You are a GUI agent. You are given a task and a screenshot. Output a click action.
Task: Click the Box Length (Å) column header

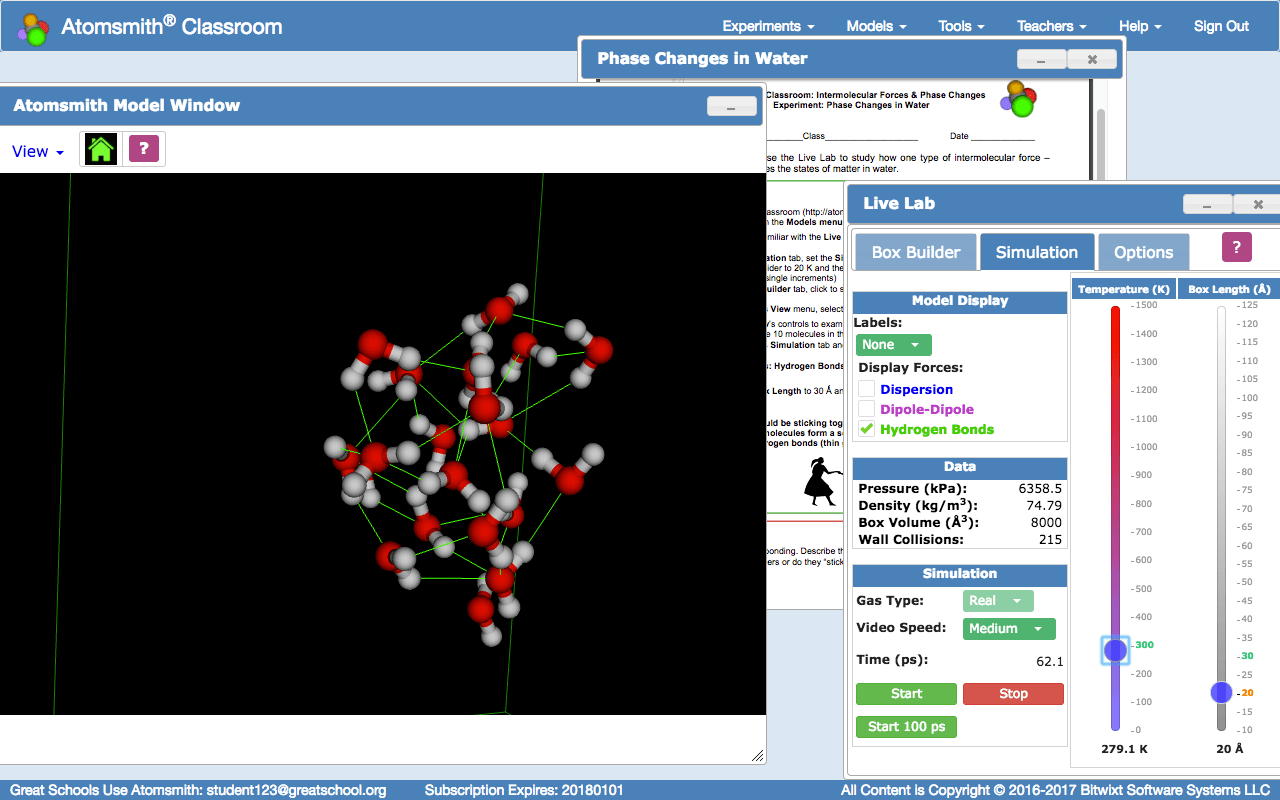[x=1229, y=289]
